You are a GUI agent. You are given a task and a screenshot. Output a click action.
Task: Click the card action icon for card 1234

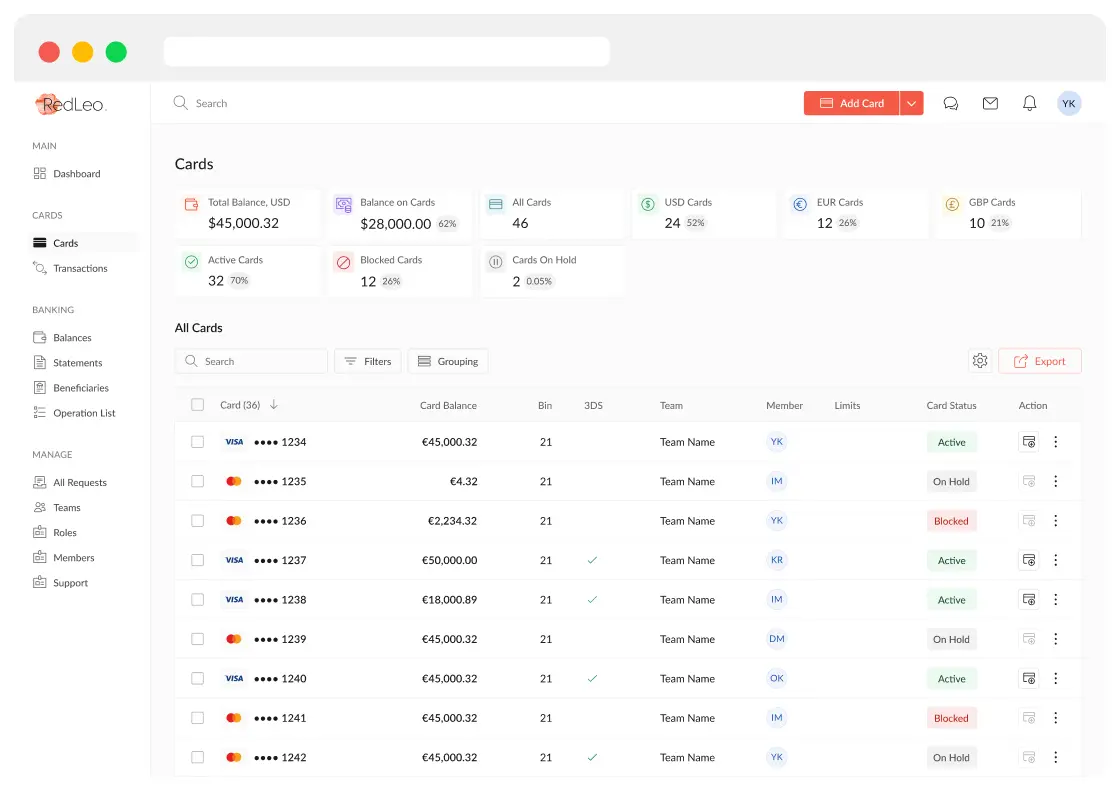[1029, 442]
